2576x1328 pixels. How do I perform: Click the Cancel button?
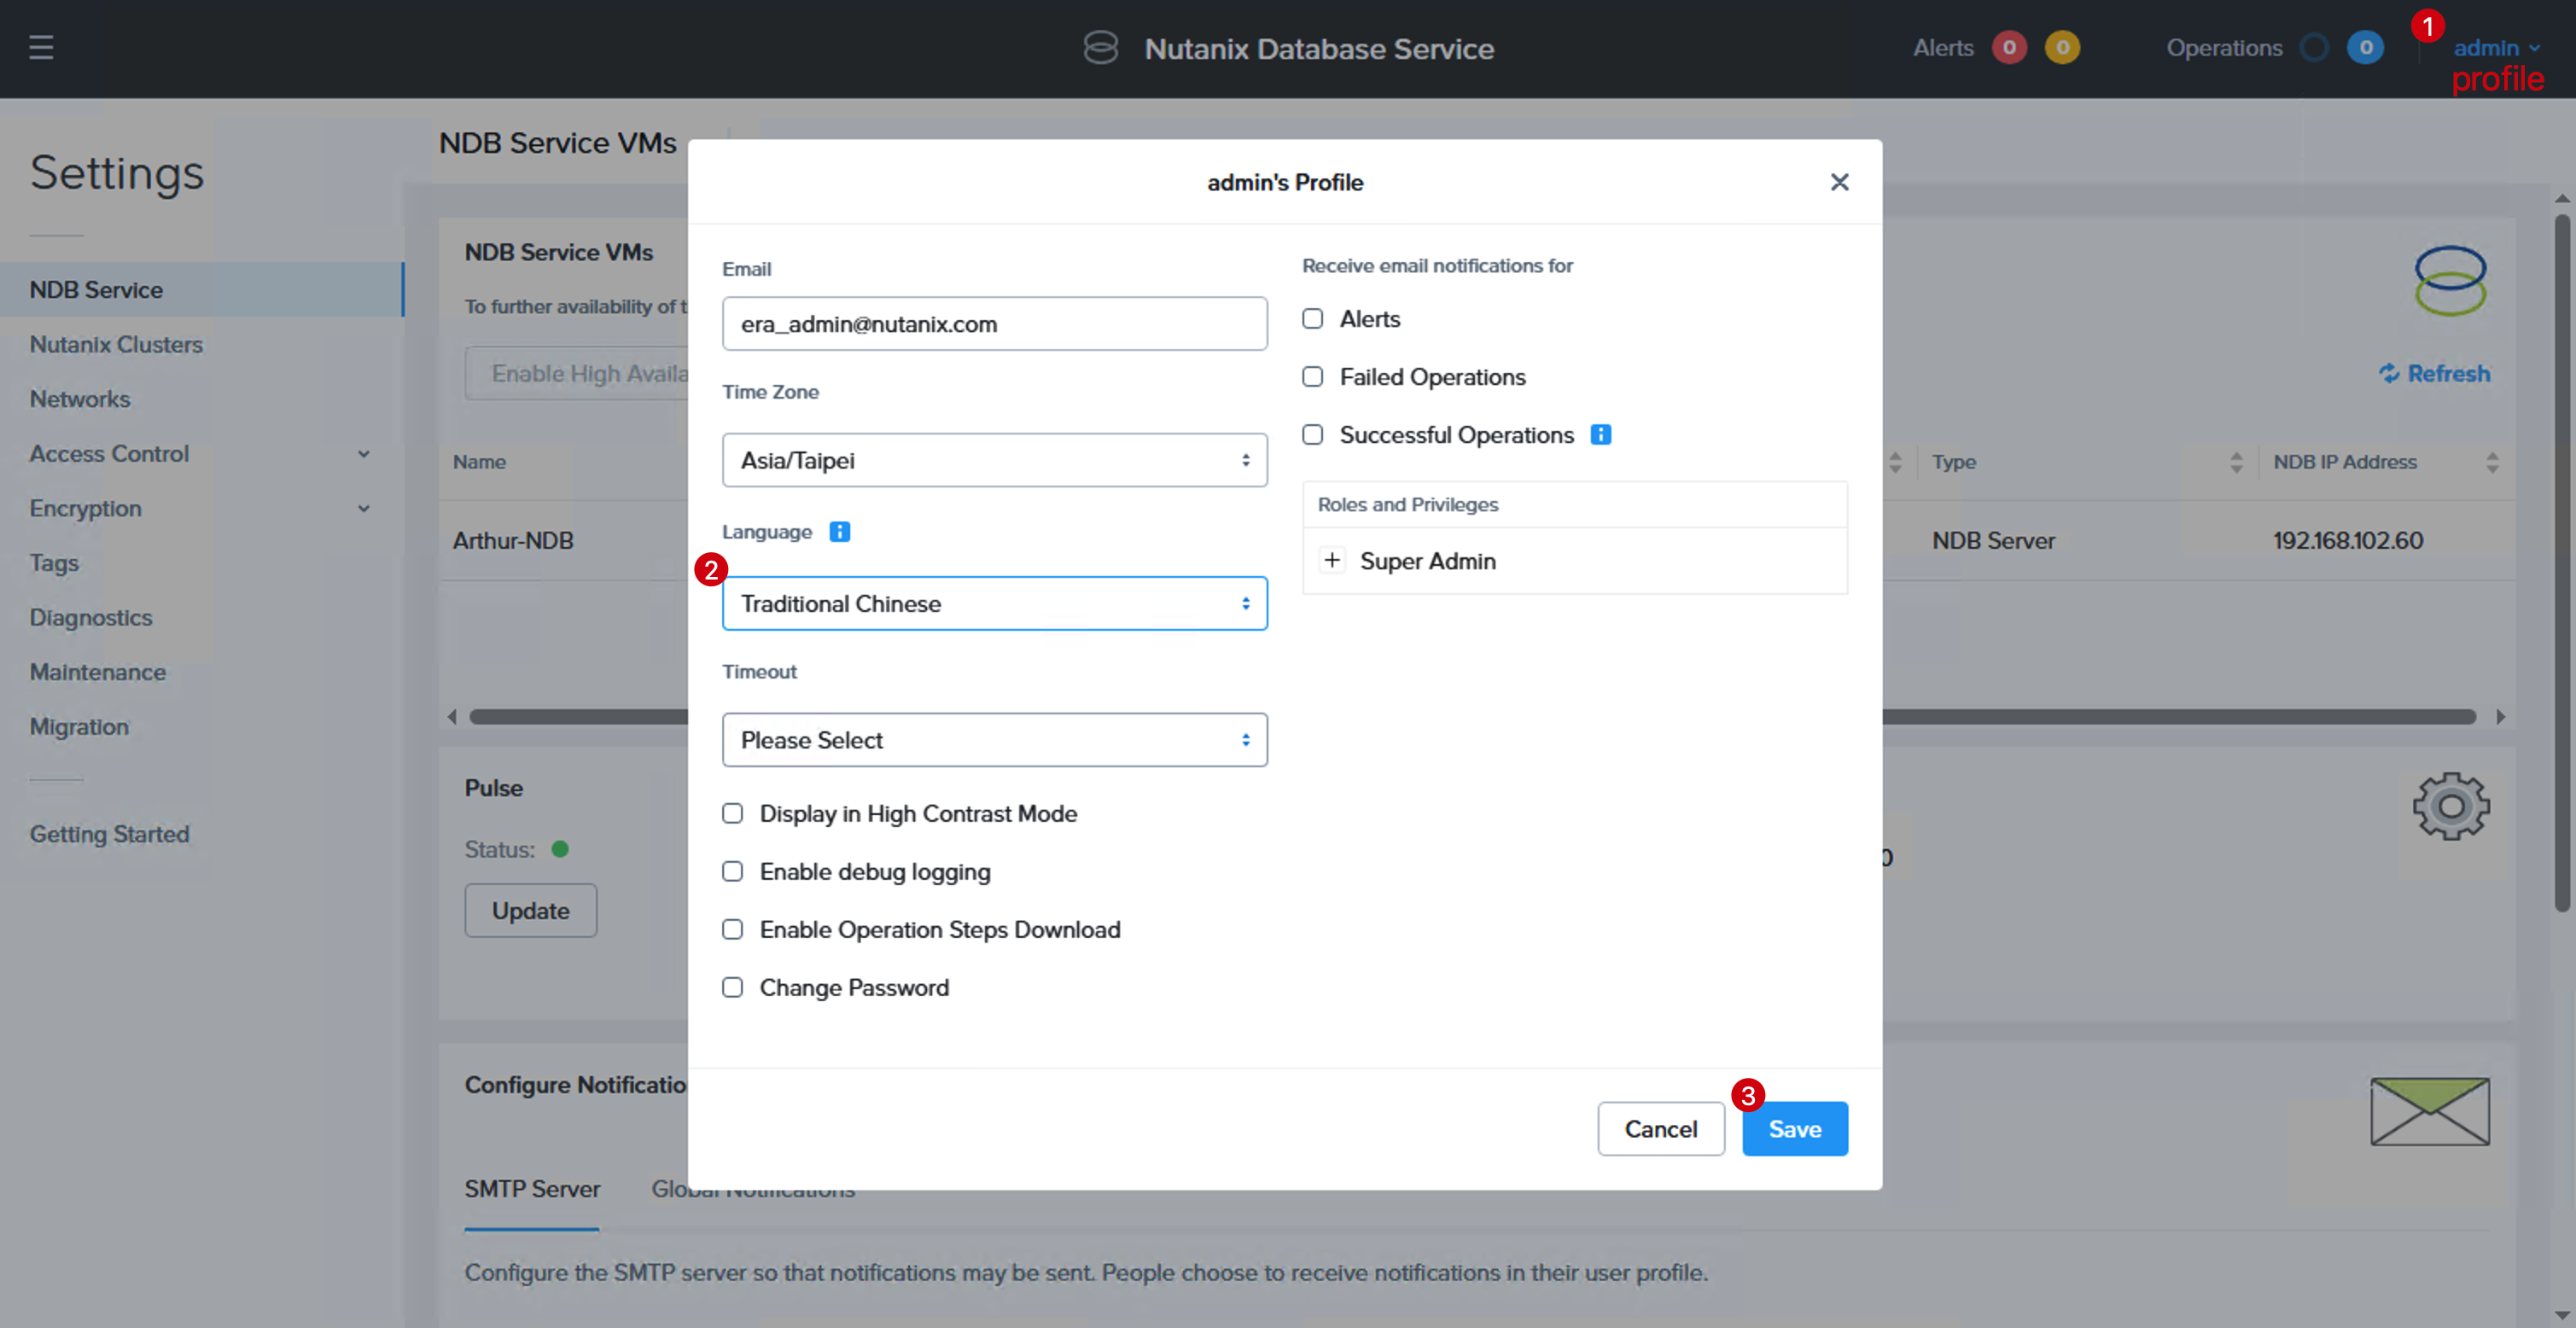[1661, 1129]
